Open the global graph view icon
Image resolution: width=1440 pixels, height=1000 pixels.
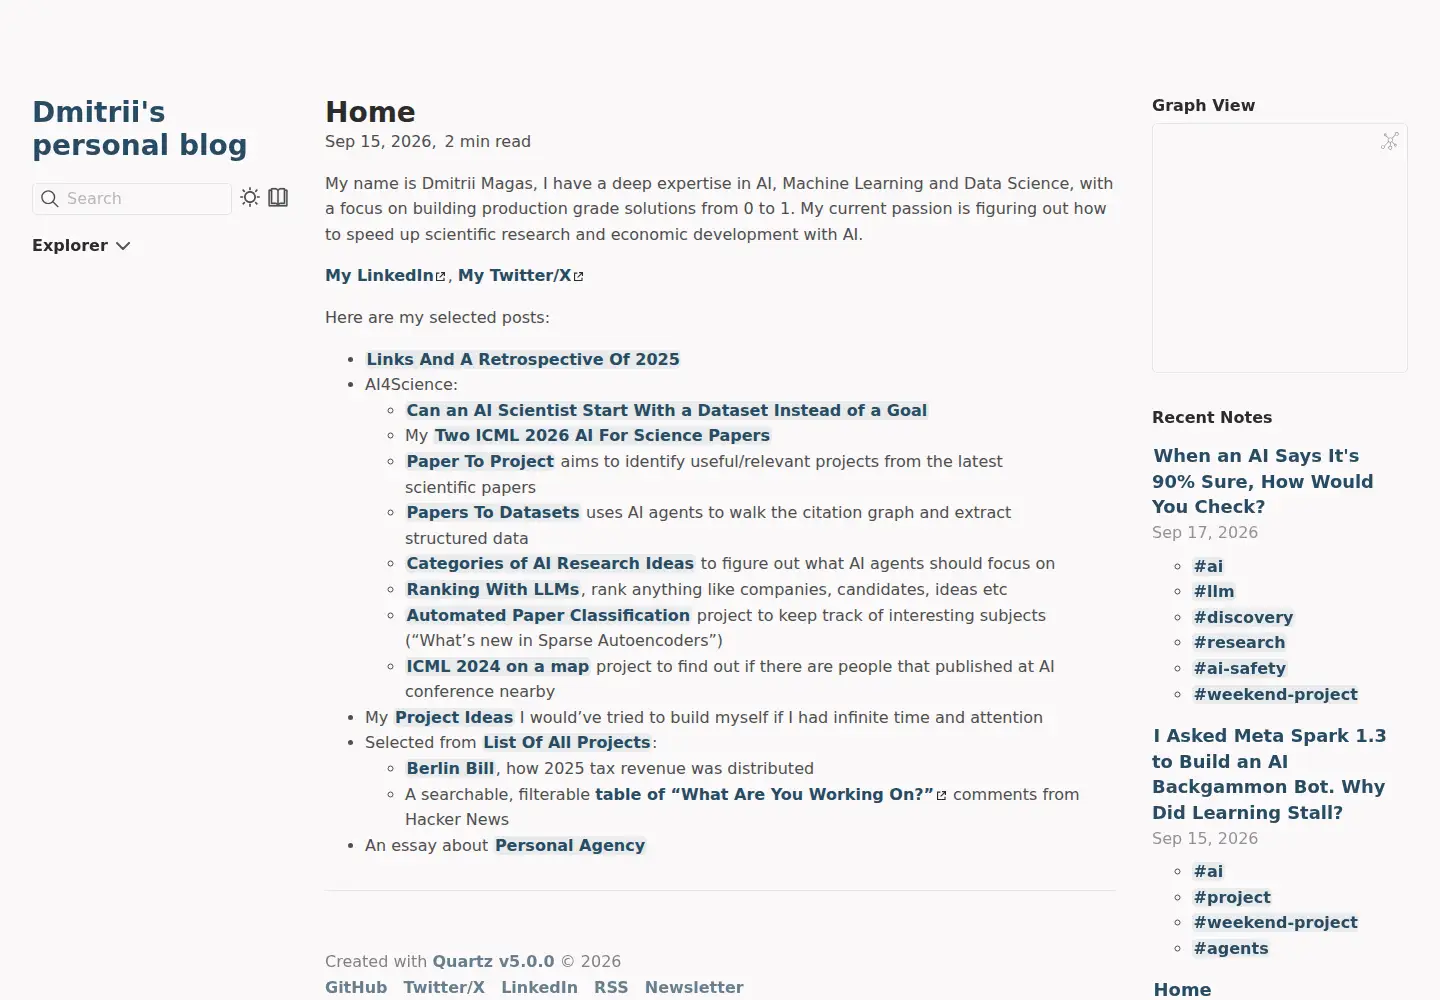pyautogui.click(x=1390, y=141)
